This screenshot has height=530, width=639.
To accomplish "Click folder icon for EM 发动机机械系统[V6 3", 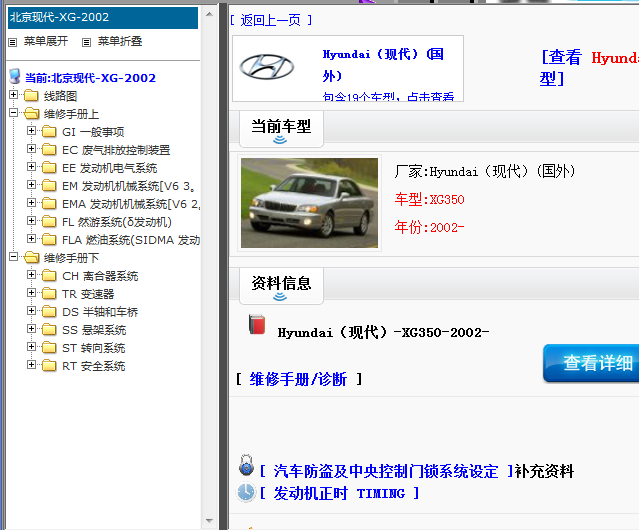I will [x=49, y=186].
